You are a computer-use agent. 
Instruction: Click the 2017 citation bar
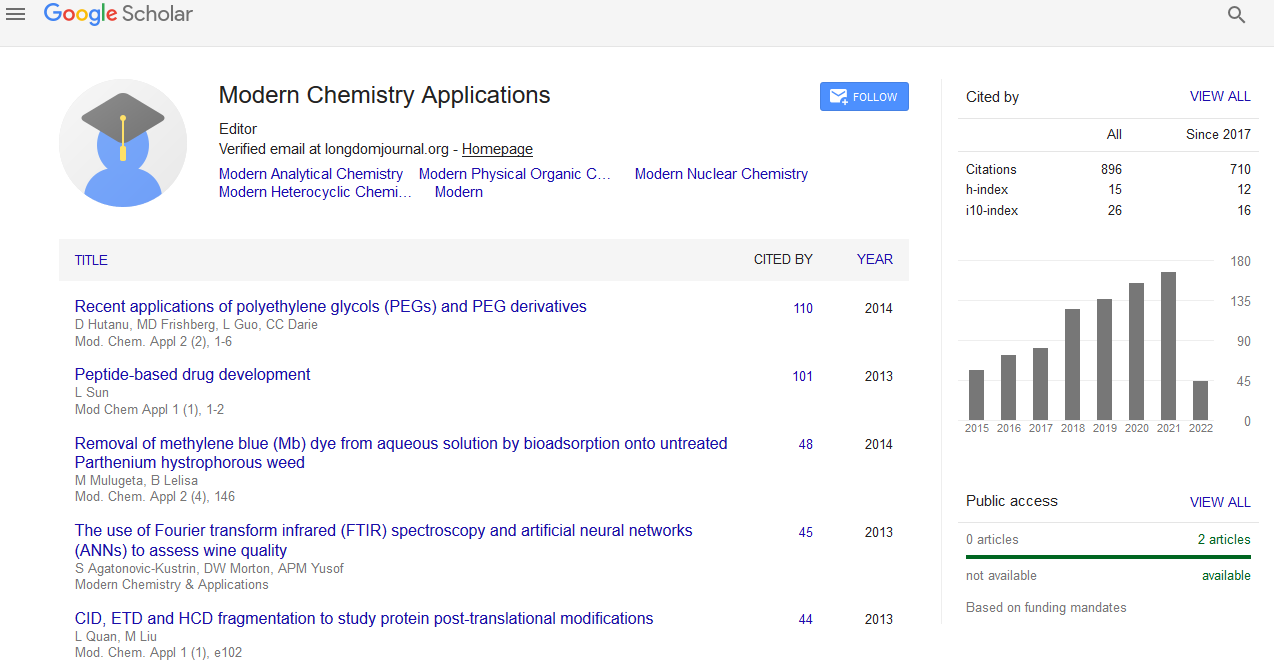[x=1040, y=384]
